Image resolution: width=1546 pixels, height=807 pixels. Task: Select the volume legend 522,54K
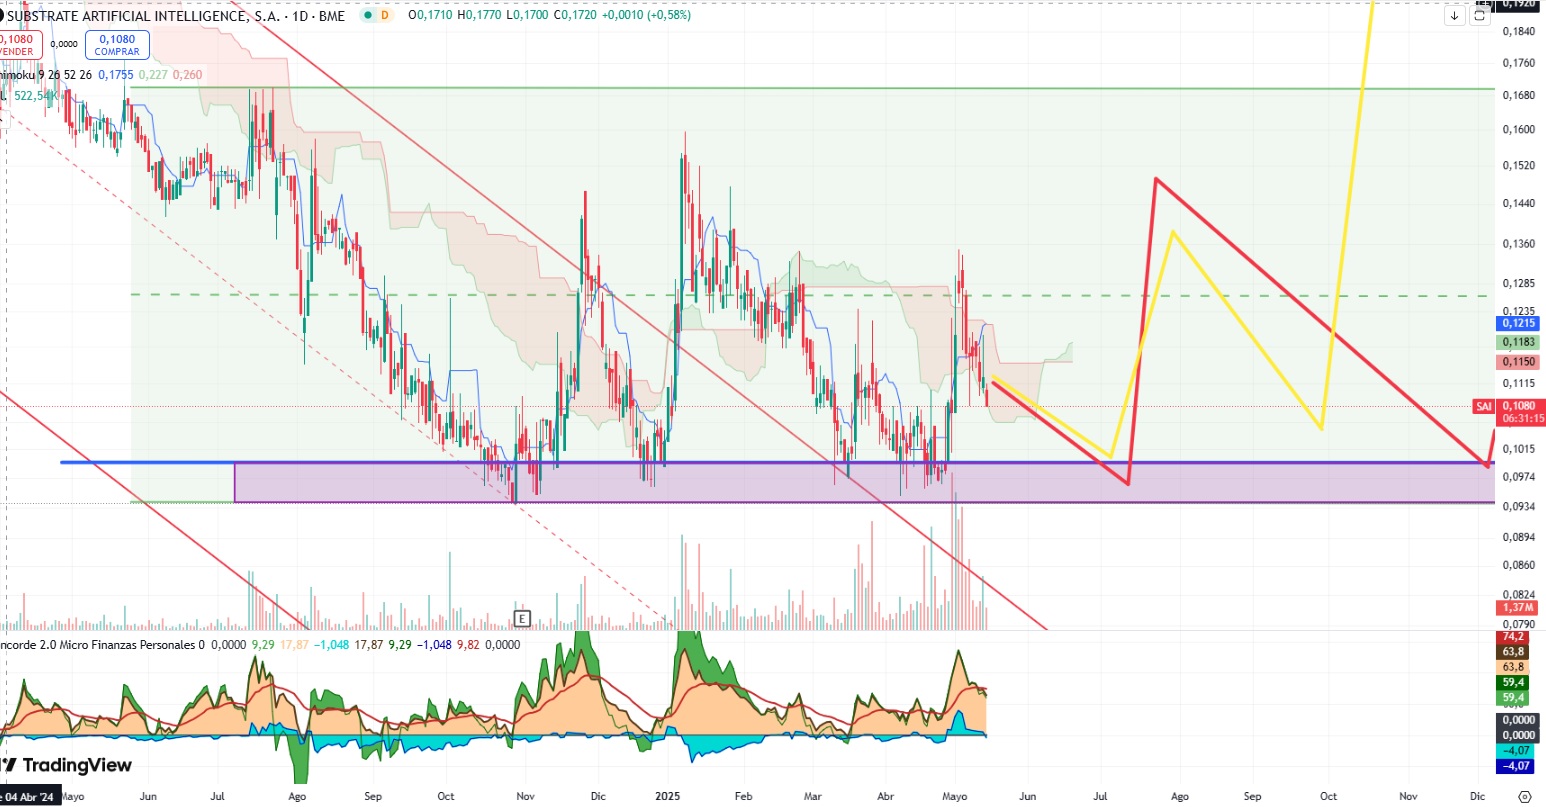(x=31, y=95)
